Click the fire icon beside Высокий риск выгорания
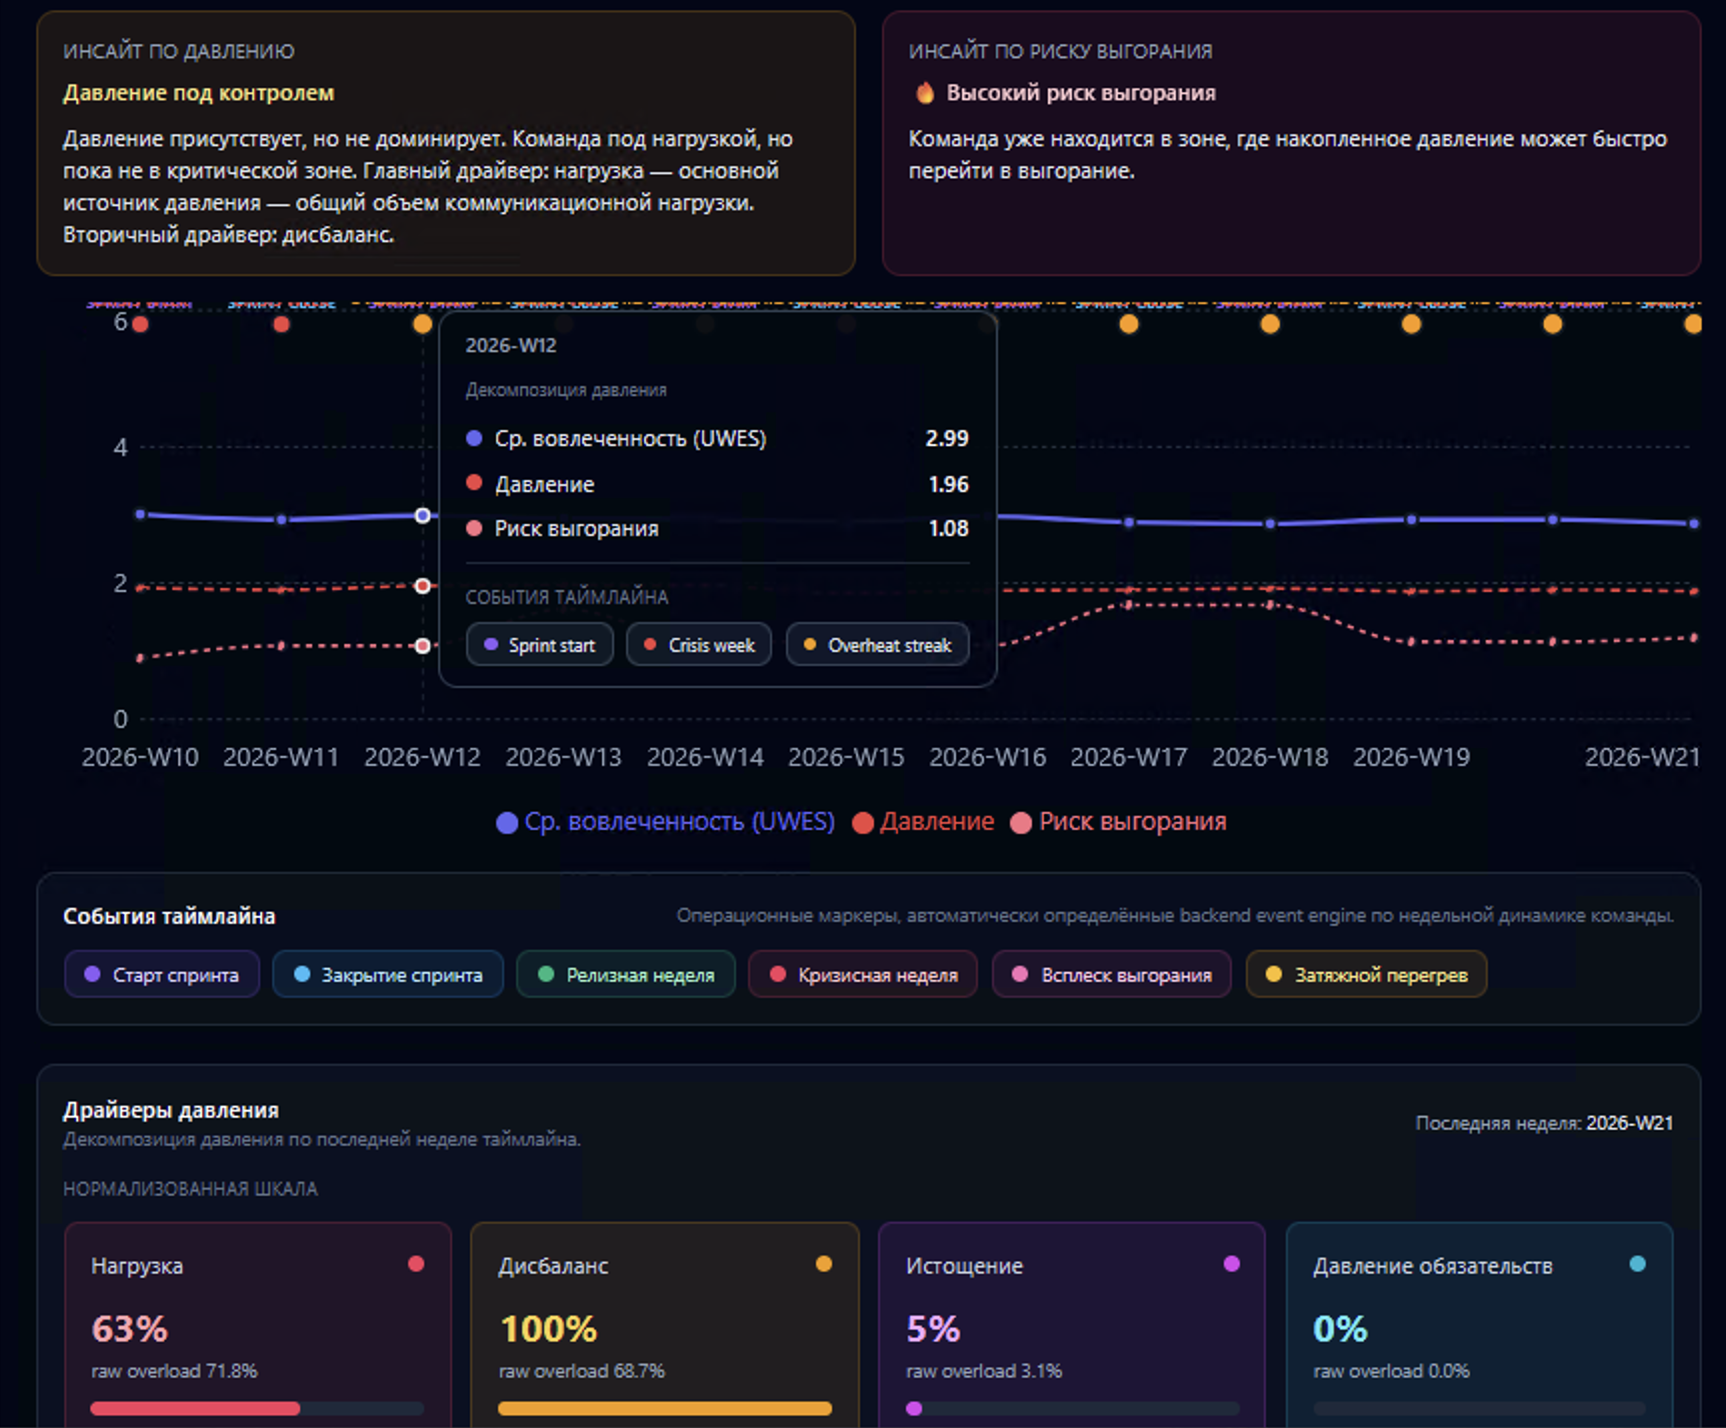The width and height of the screenshot is (1726, 1428). 925,93
